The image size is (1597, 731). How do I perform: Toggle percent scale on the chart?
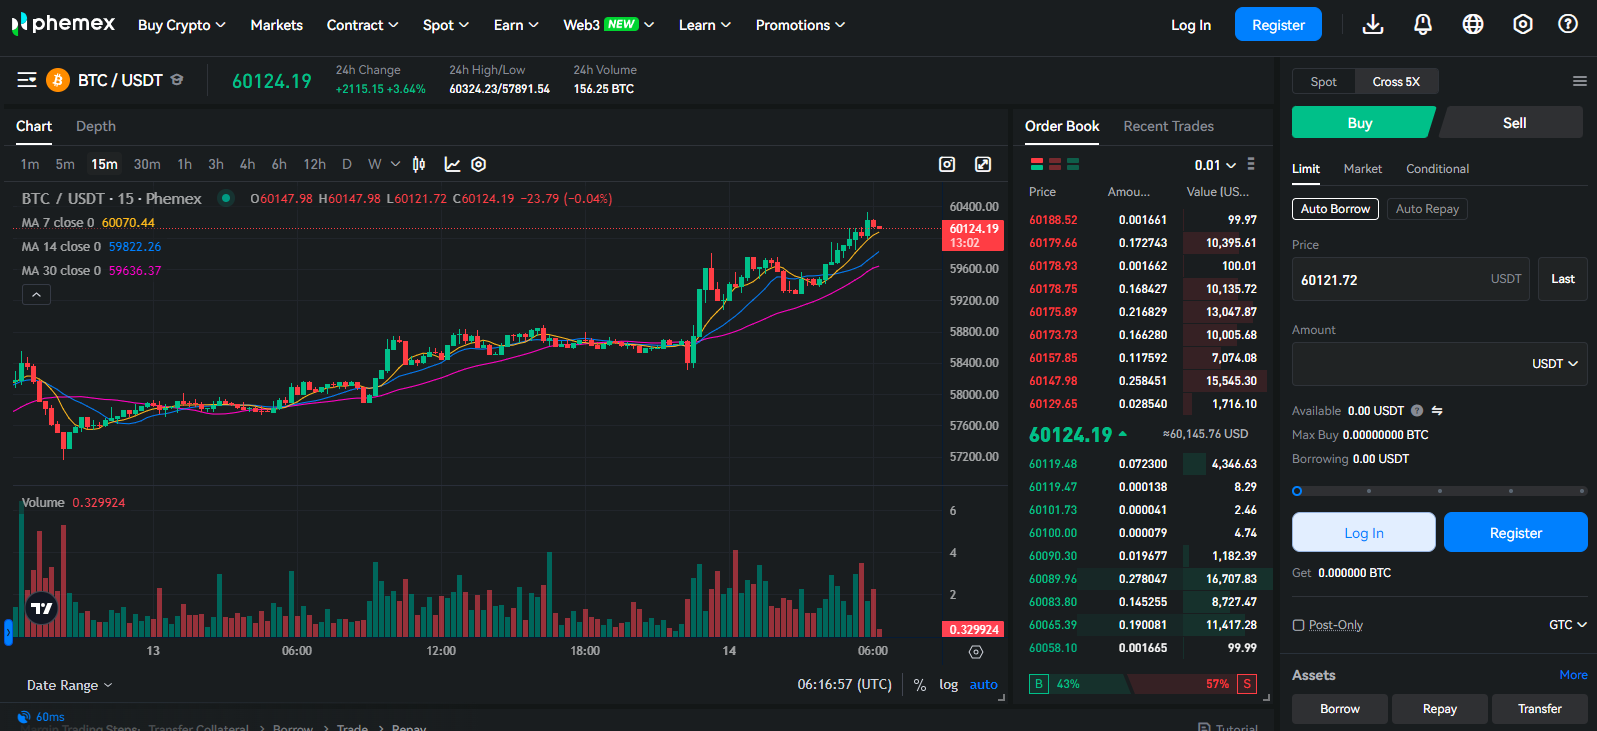click(919, 685)
